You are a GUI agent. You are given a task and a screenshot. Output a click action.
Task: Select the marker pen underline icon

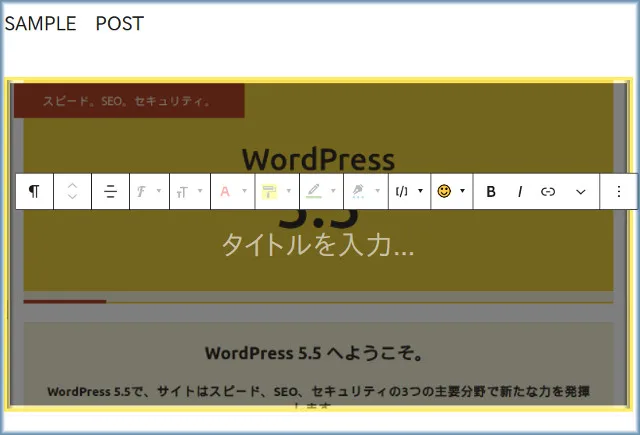click(313, 191)
